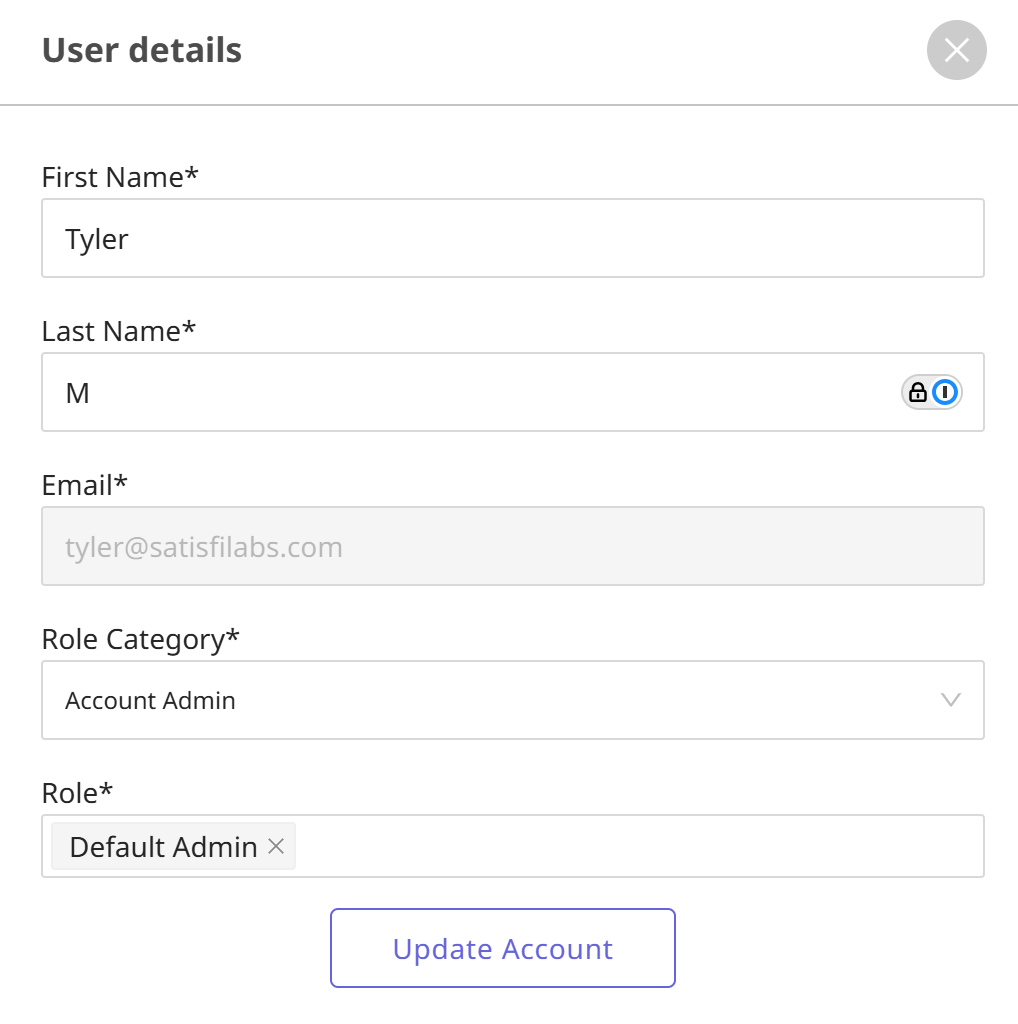Open the Account Admin dropdown
The height and width of the screenshot is (1024, 1018).
[x=500, y=700]
